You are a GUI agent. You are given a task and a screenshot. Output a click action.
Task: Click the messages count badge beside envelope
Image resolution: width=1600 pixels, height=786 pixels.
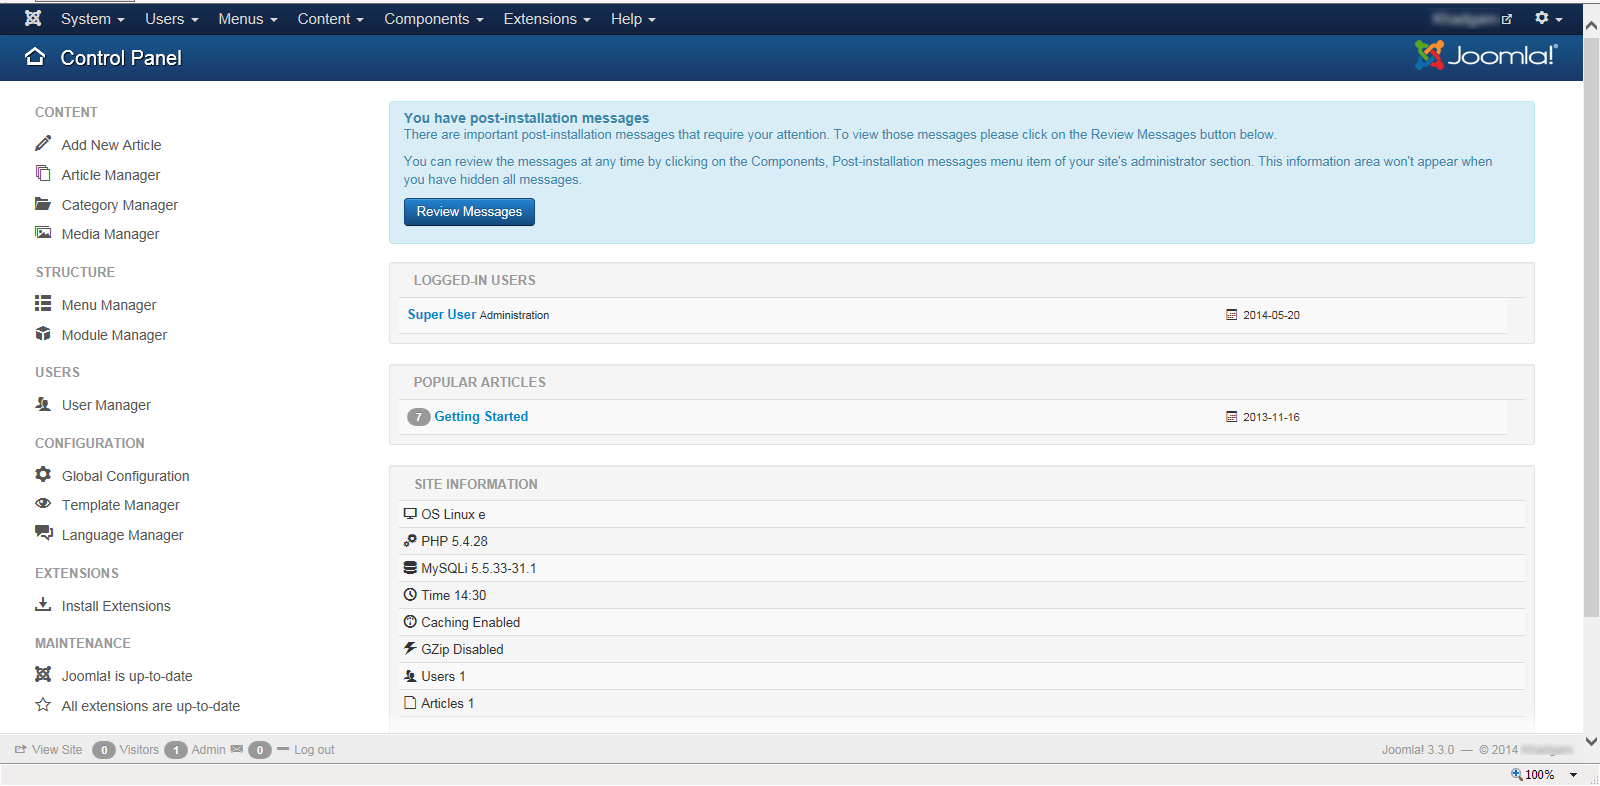point(260,750)
